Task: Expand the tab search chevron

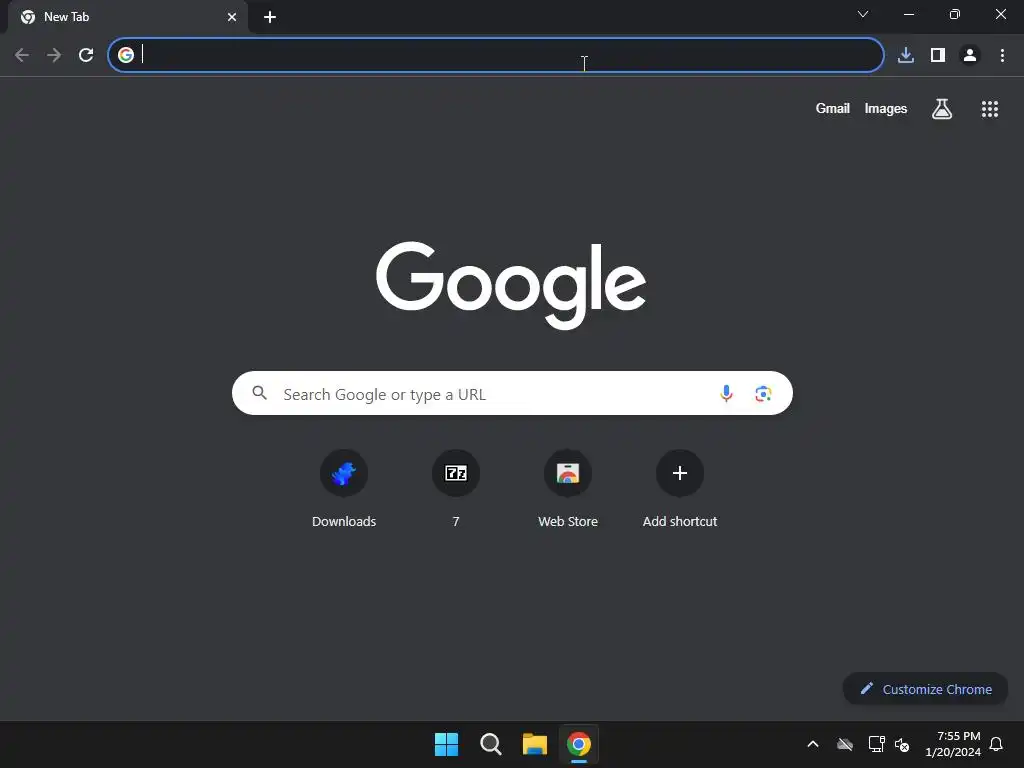Action: (x=863, y=14)
